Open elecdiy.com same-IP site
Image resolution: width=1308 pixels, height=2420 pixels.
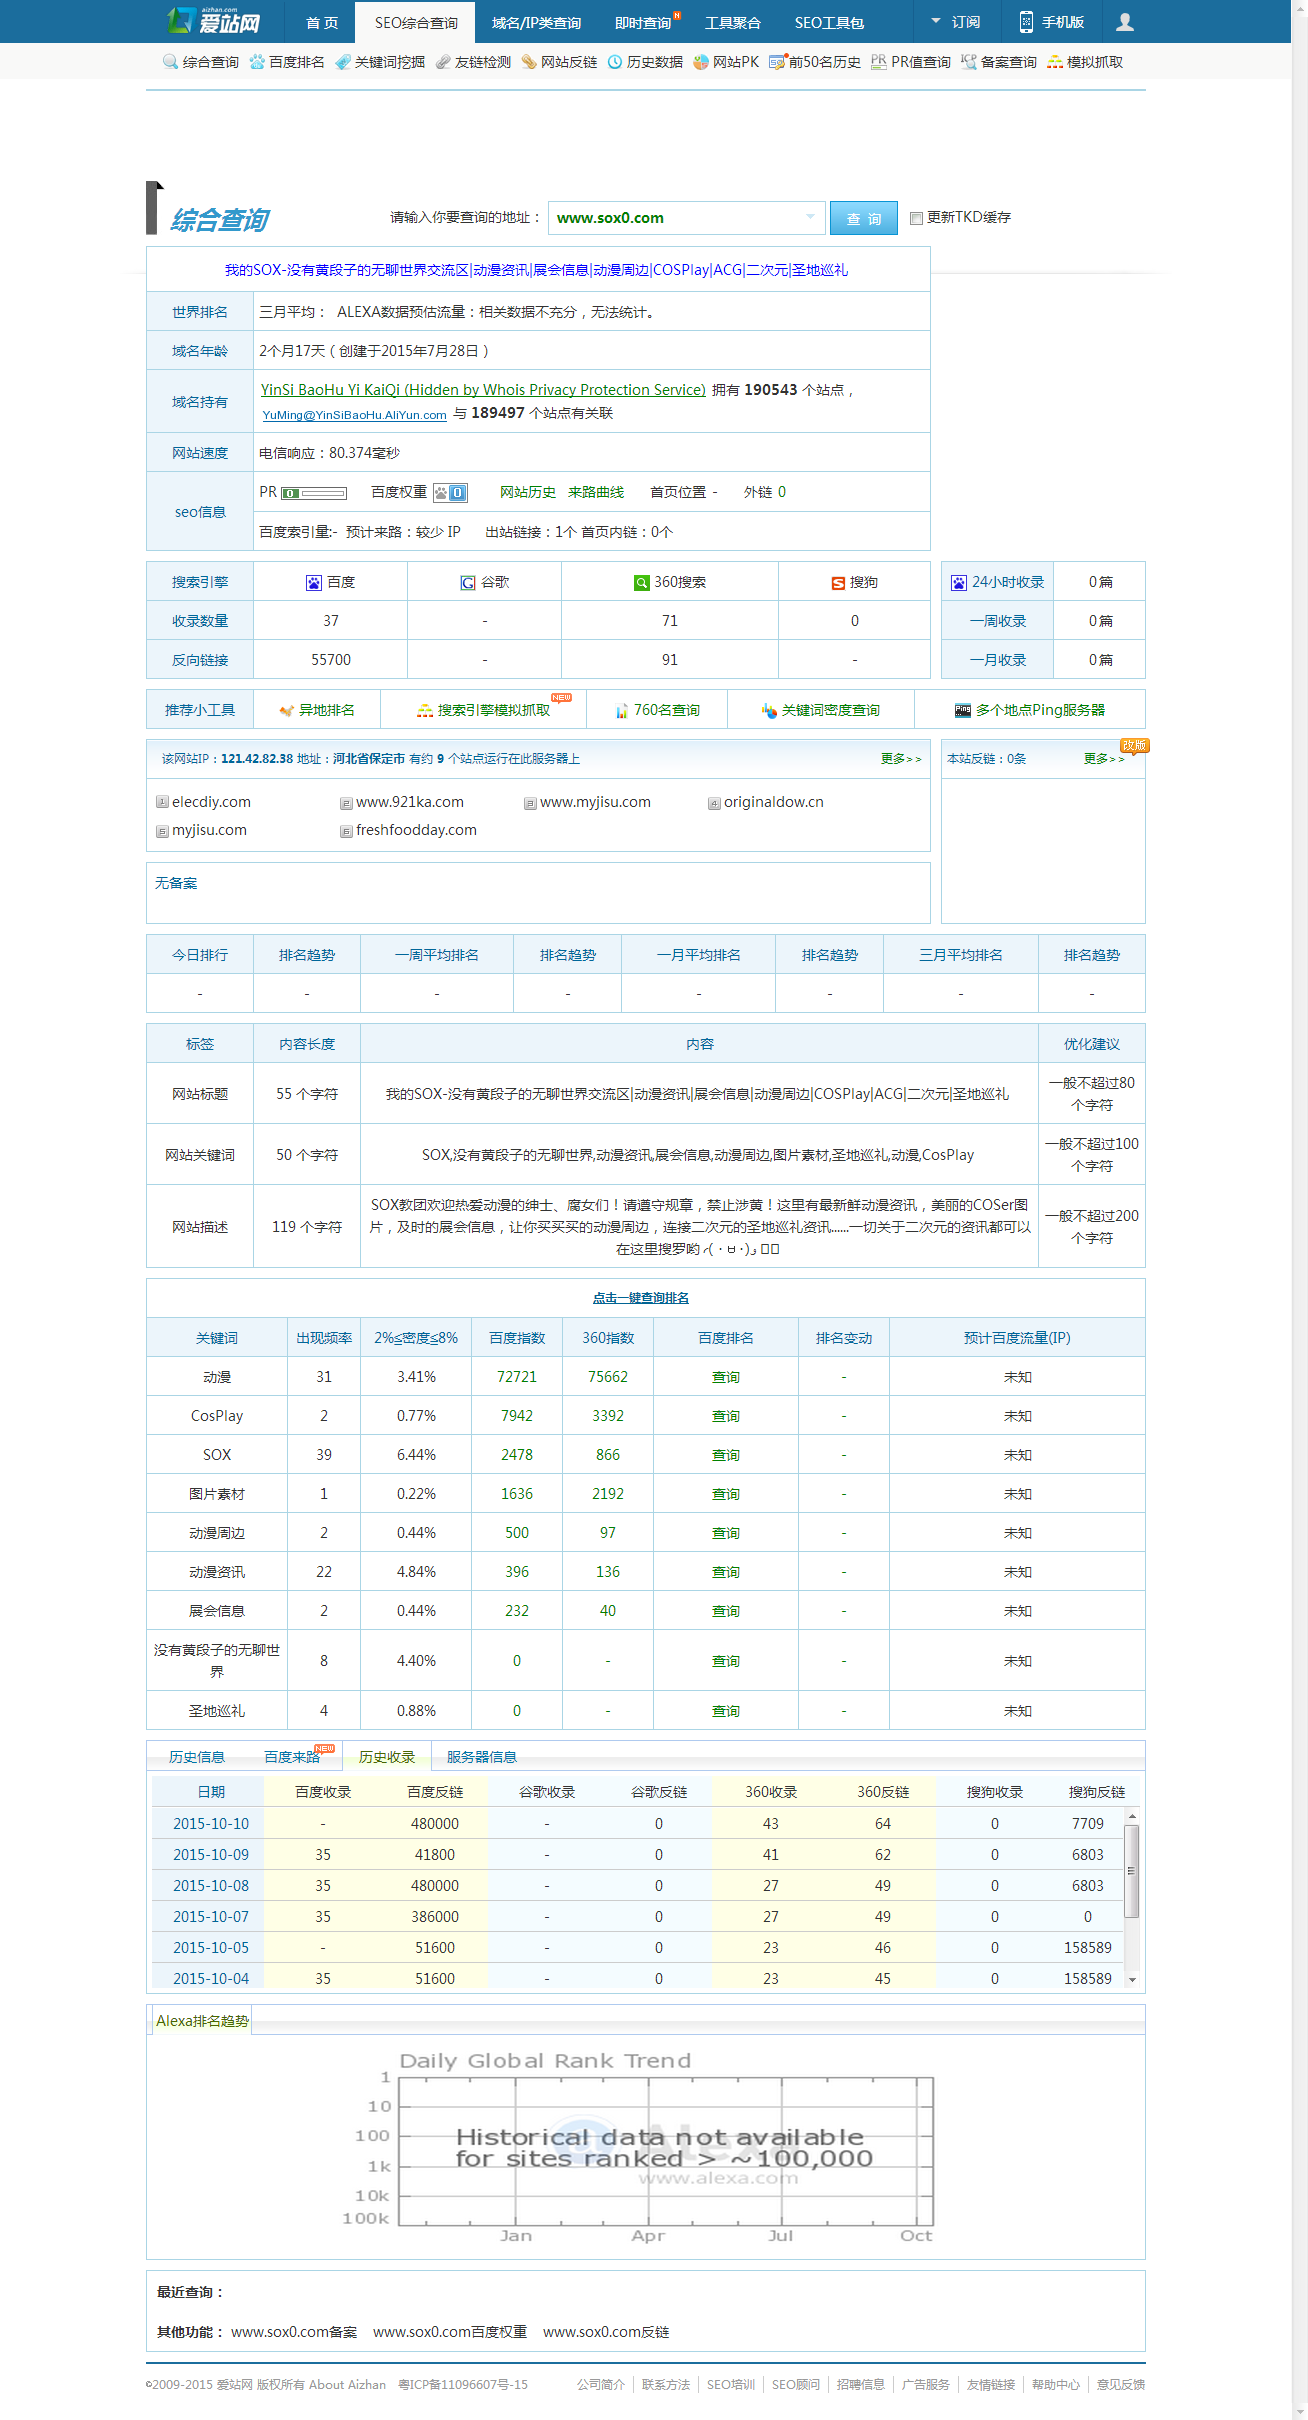point(211,802)
